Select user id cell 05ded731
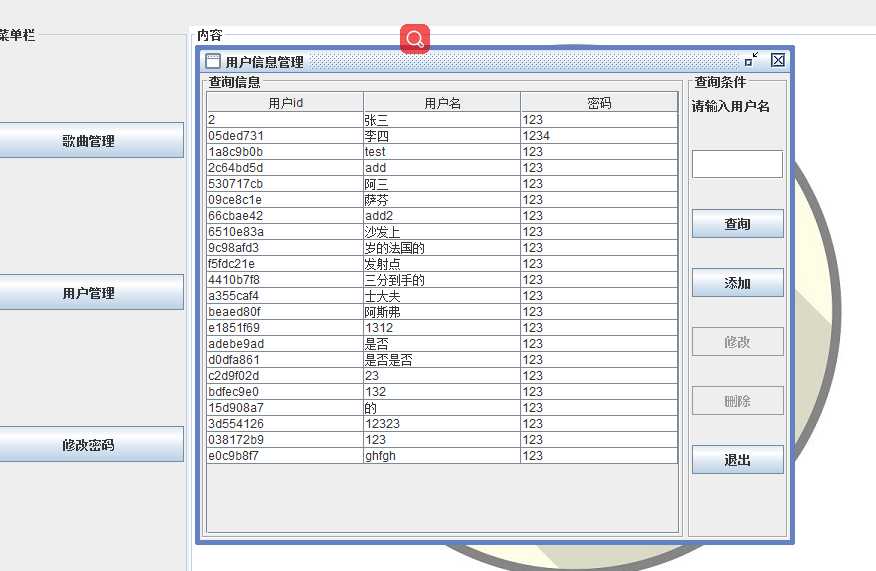 tap(285, 136)
